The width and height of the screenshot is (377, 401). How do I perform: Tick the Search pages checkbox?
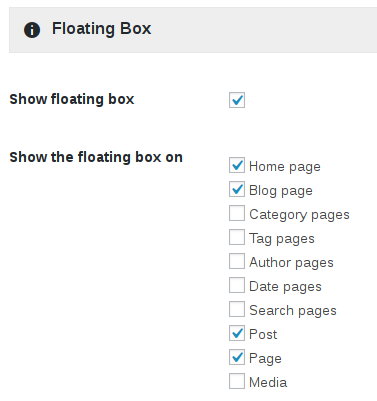(x=237, y=309)
